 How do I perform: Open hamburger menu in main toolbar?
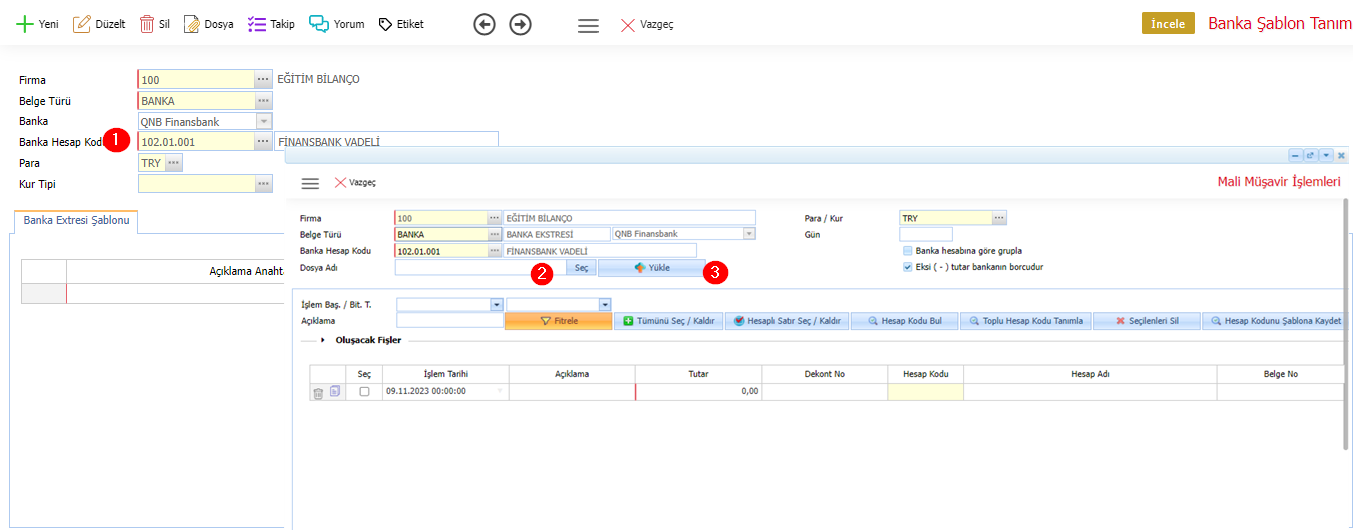coord(589,26)
